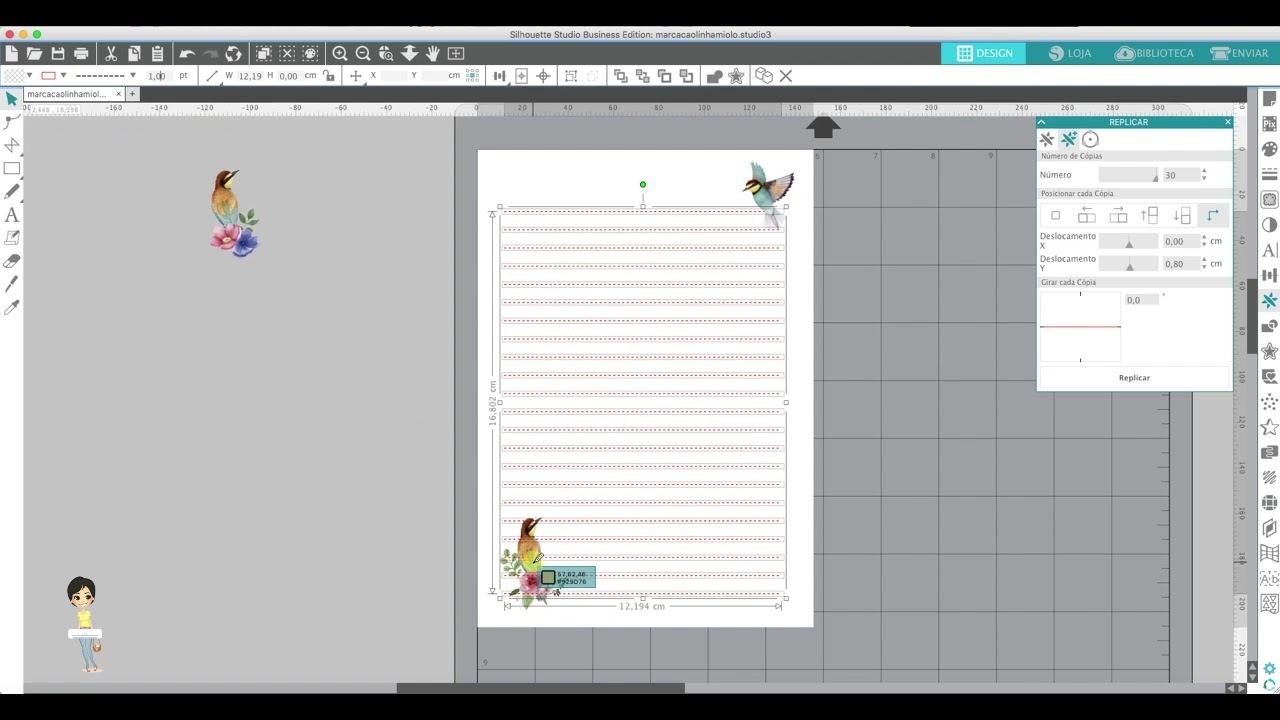This screenshot has height=720, width=1280.
Task: Open the LOJA store tab
Action: [1070, 53]
